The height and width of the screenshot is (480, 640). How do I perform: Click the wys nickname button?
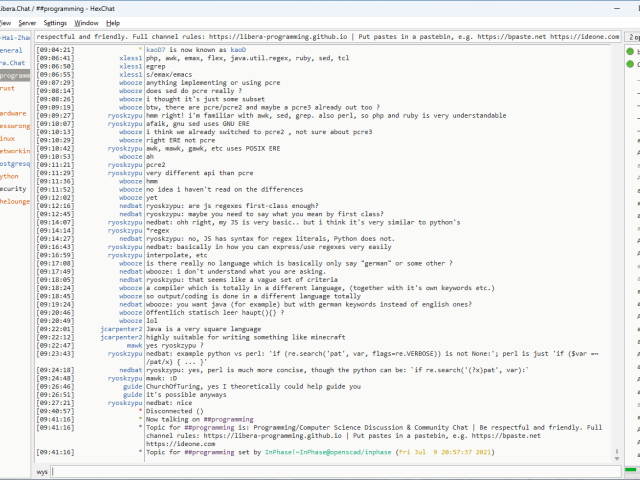[42, 470]
